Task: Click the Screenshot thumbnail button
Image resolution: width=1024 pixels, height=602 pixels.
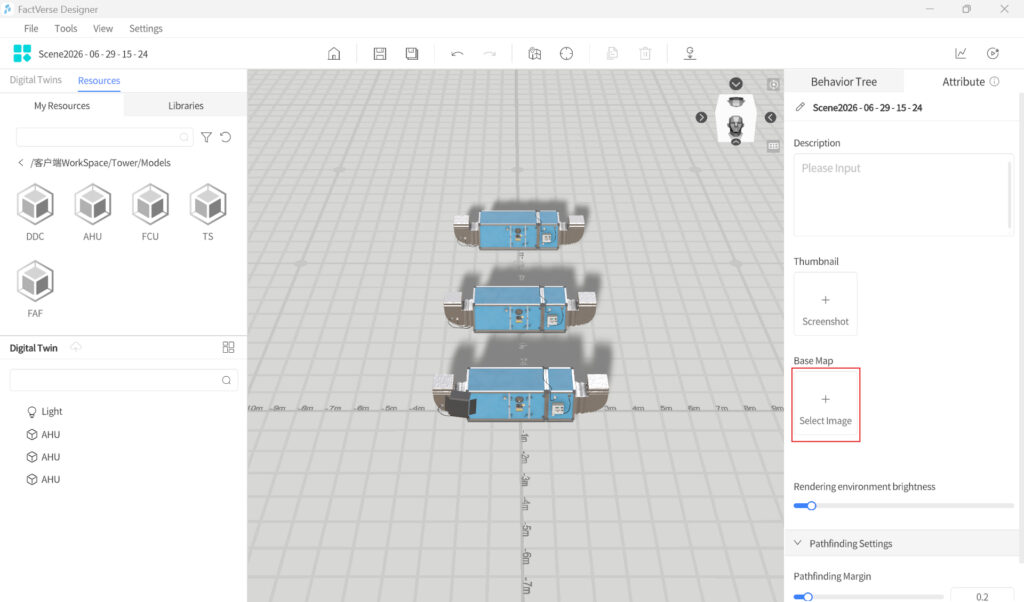Action: 825,304
